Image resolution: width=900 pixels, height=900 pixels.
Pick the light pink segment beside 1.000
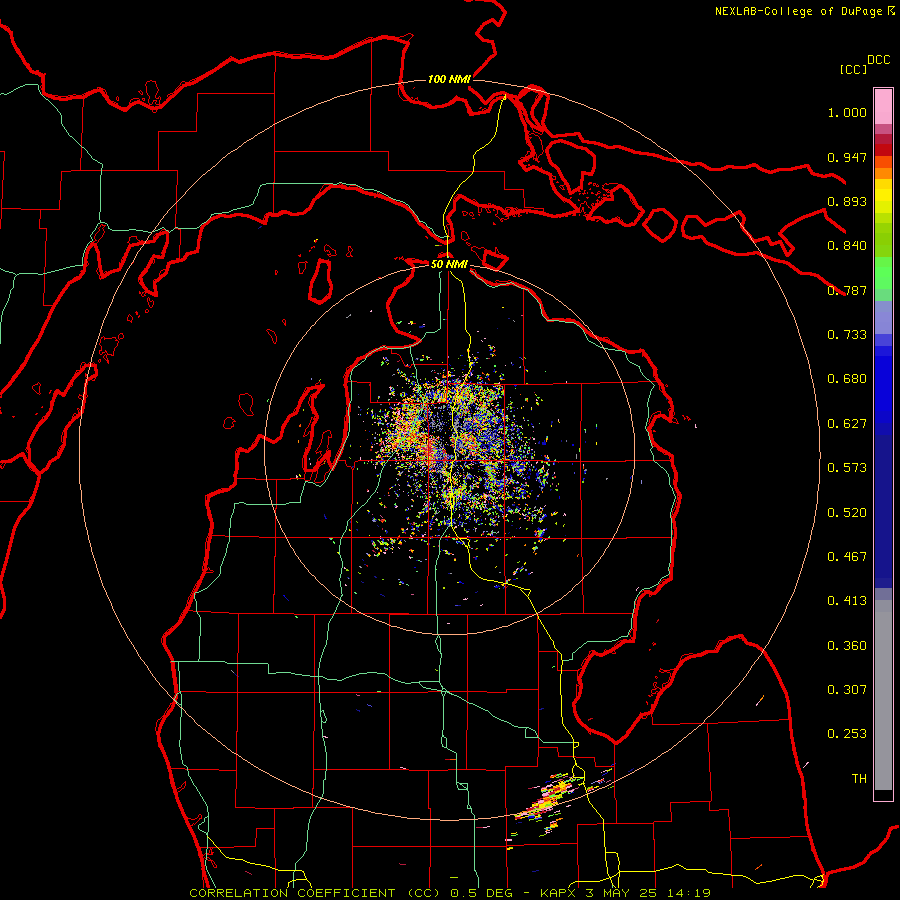[883, 107]
